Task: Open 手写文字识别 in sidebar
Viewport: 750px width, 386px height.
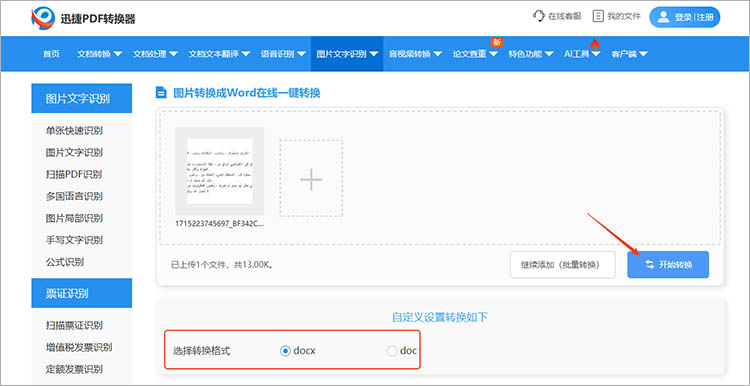Action: [x=74, y=240]
